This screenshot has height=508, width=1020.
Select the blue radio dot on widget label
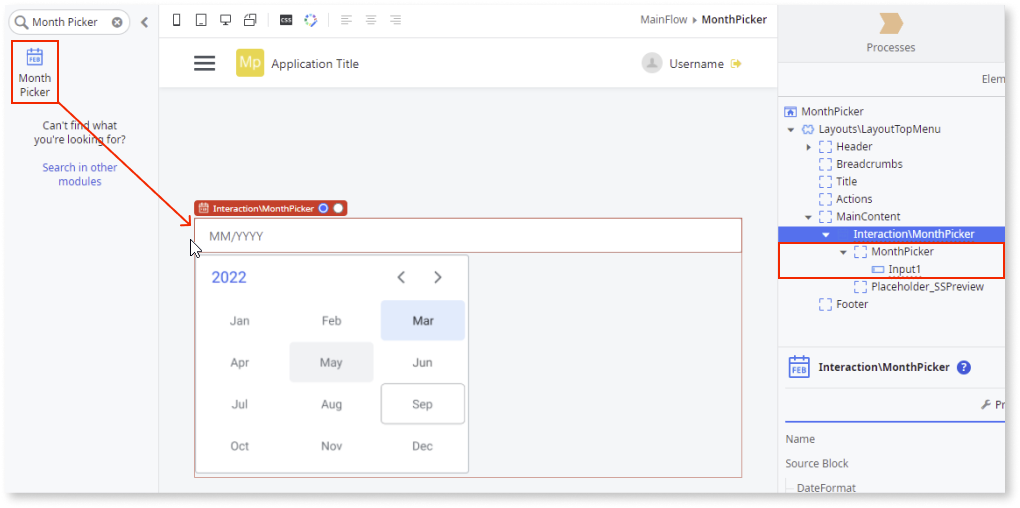[x=323, y=208]
